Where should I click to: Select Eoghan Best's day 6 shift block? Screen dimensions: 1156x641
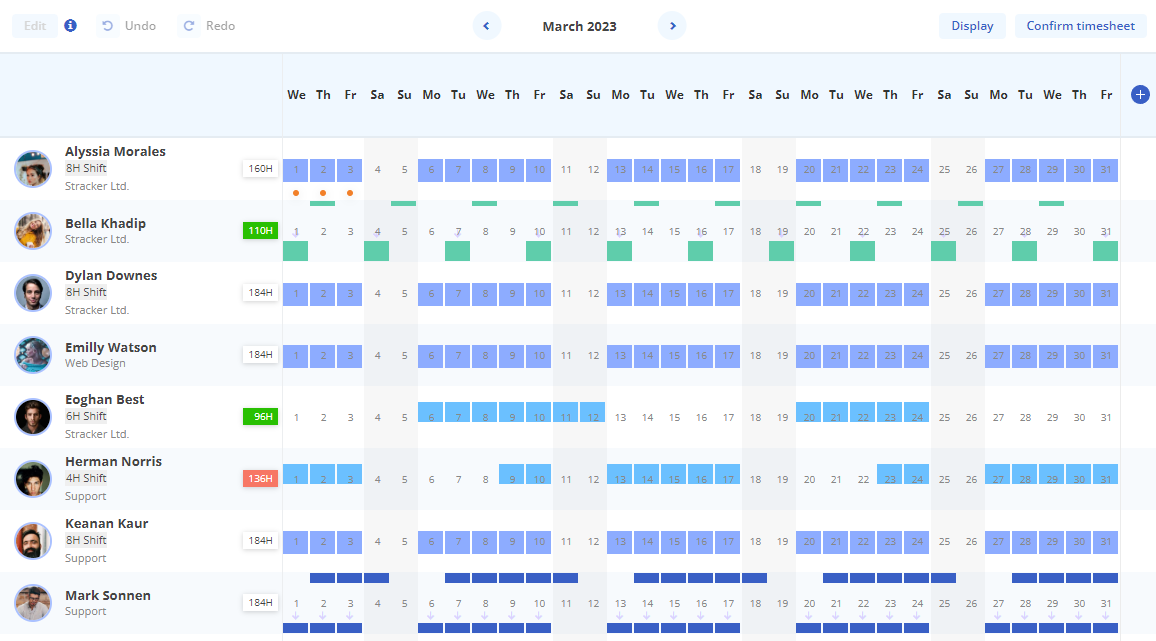pos(431,414)
